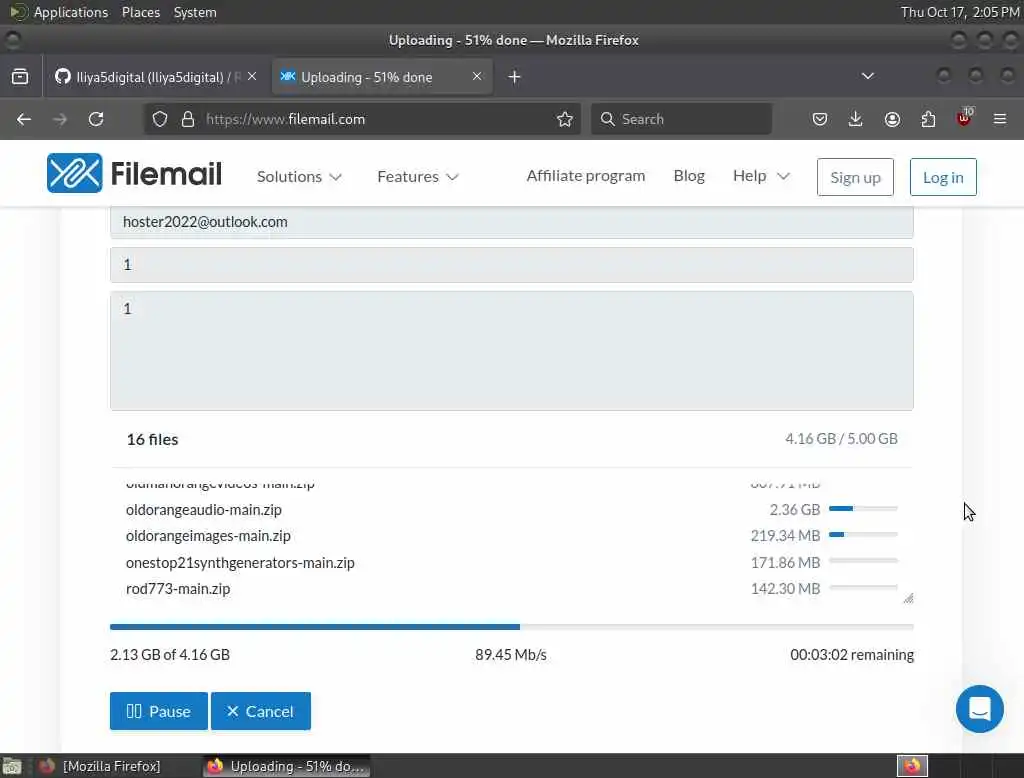Click the oldorangeaudio-main.zip progress bar
Image resolution: width=1024 pixels, height=778 pixels.
click(x=863, y=508)
